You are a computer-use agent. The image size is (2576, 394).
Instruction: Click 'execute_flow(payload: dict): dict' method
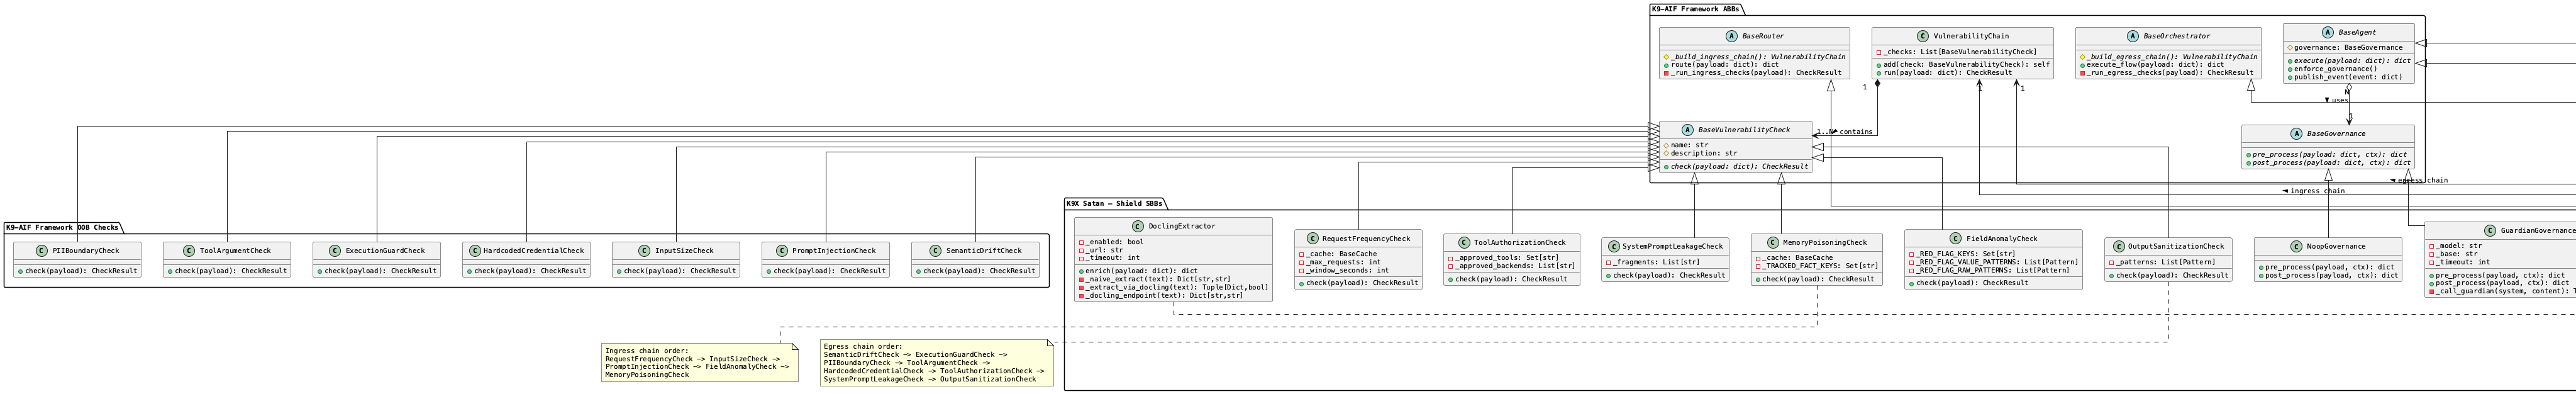coord(2155,64)
